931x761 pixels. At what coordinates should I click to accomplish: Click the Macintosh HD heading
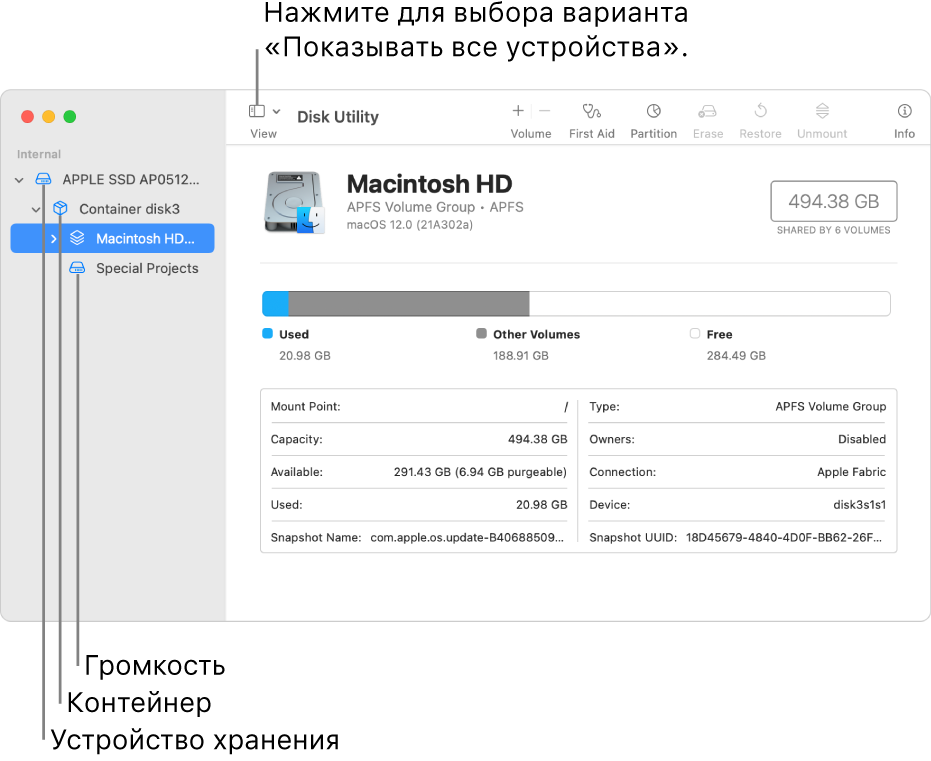point(429,184)
